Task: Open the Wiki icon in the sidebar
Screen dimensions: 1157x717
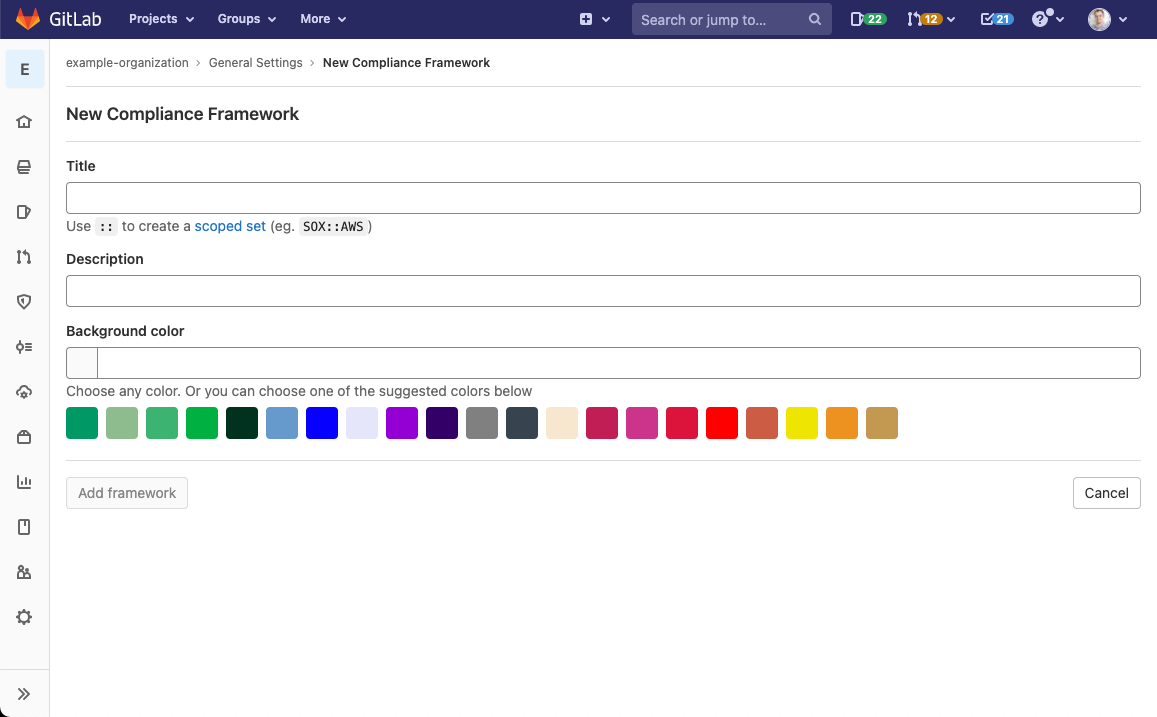Action: pyautogui.click(x=24, y=526)
